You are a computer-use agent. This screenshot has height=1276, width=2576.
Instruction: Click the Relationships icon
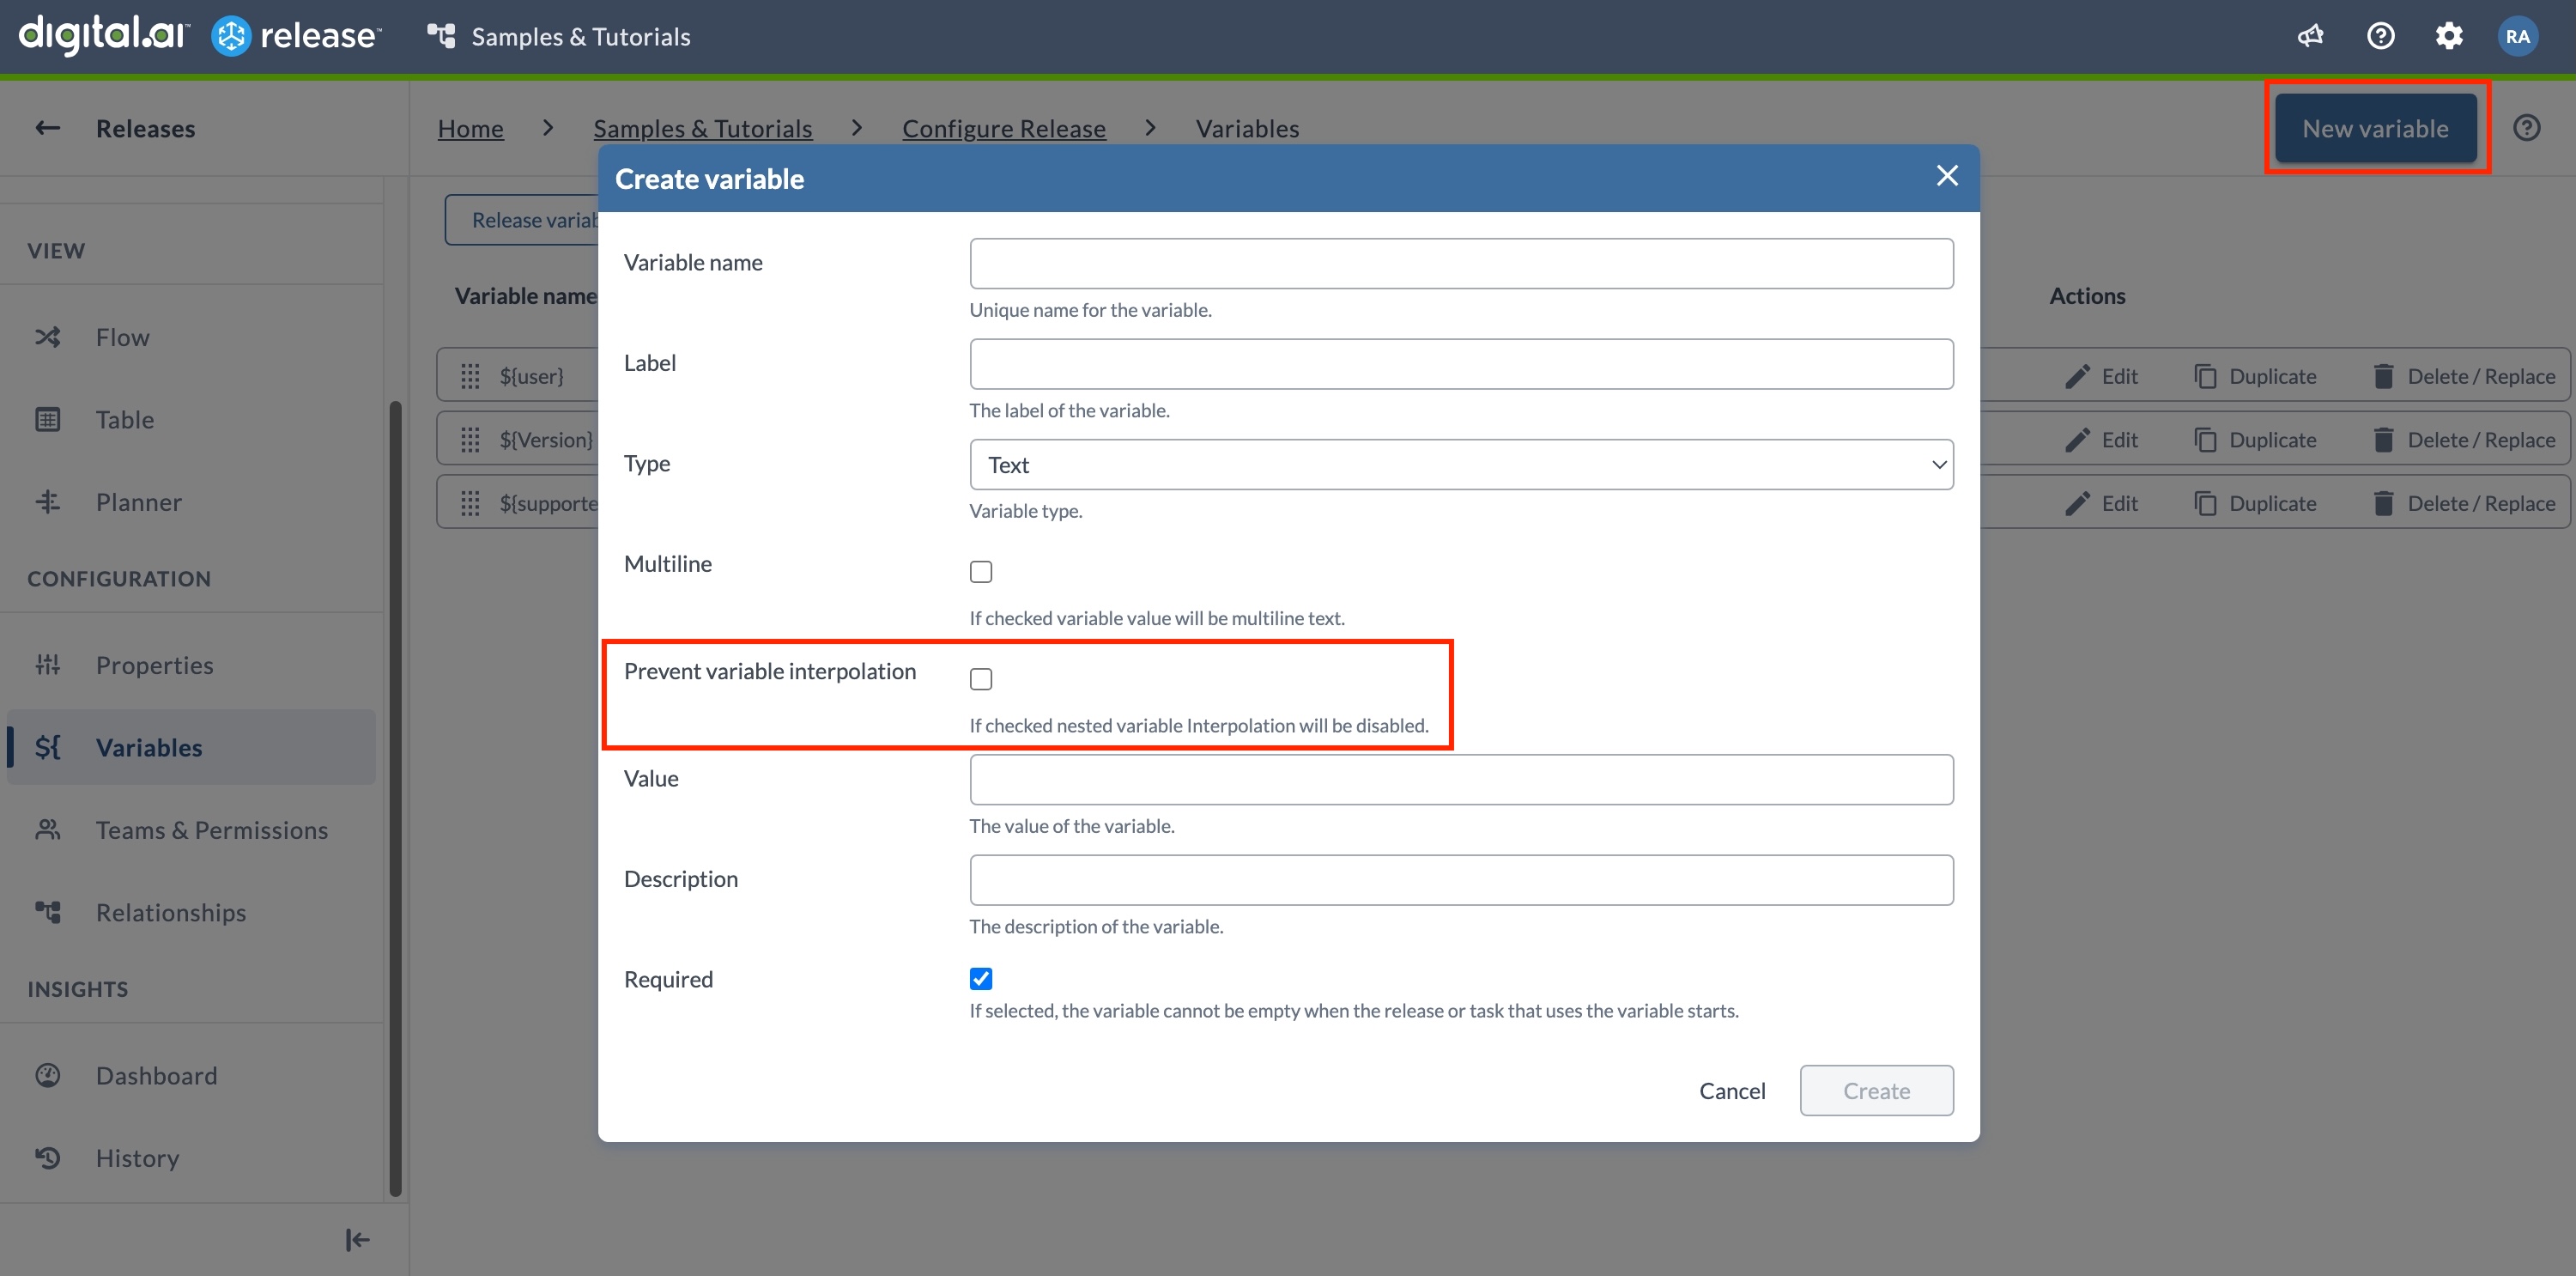(x=47, y=912)
